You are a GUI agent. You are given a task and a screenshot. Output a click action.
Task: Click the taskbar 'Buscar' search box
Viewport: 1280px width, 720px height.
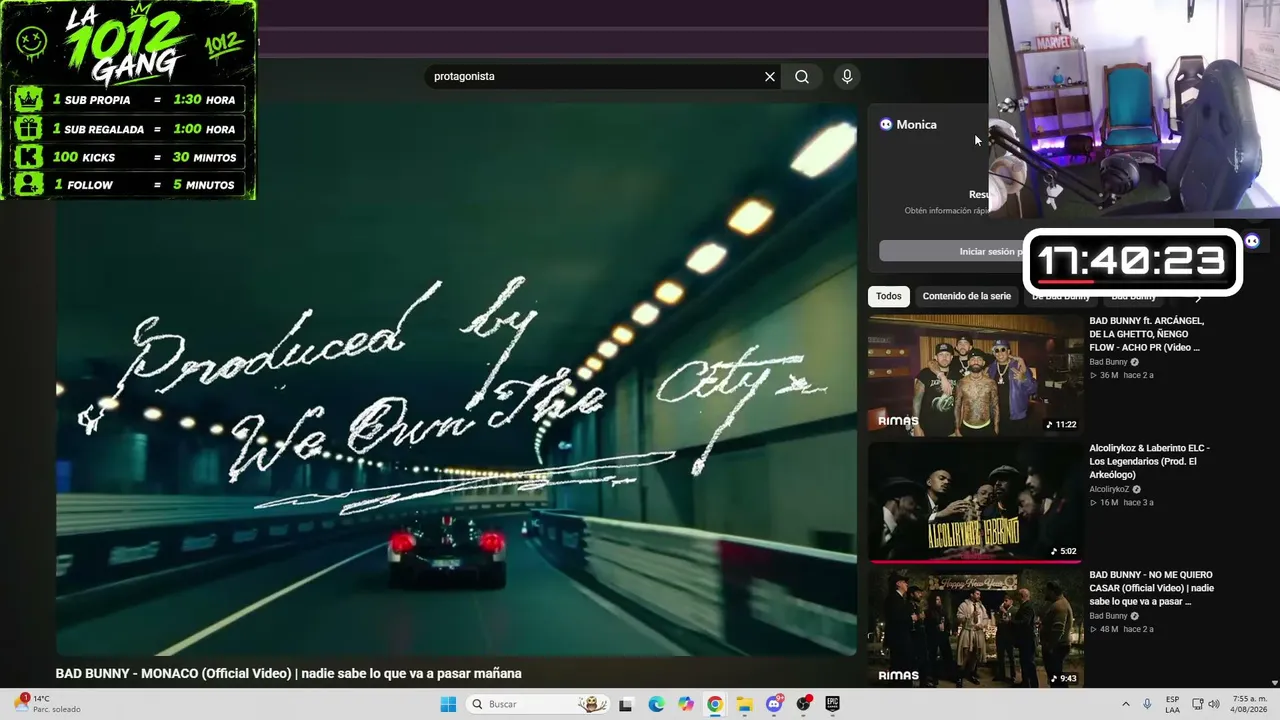pos(539,704)
